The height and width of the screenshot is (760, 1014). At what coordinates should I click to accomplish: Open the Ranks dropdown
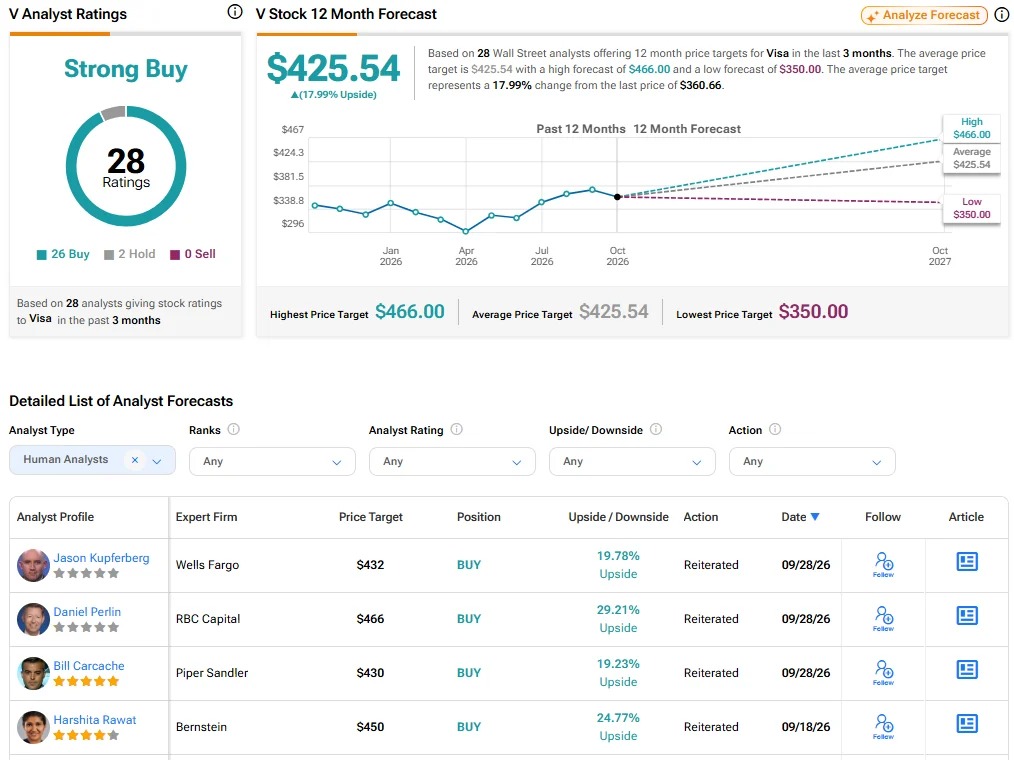272,462
